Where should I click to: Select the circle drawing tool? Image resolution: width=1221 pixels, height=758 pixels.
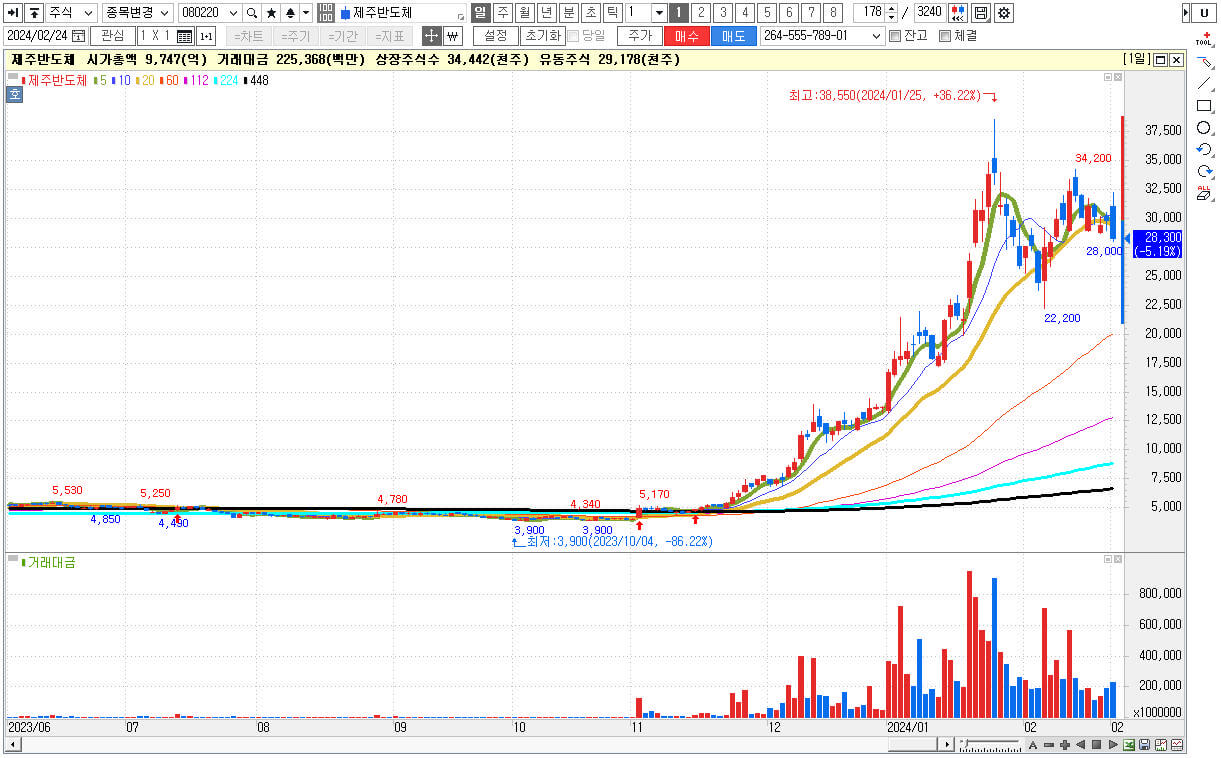pyautogui.click(x=1205, y=128)
